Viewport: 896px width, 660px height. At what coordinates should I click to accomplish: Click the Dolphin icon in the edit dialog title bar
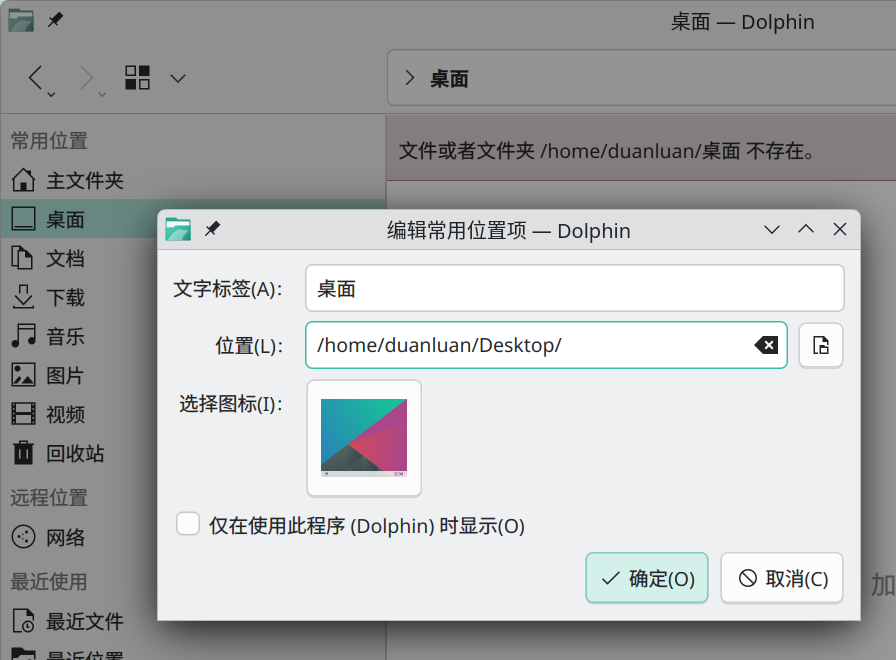[x=178, y=229]
